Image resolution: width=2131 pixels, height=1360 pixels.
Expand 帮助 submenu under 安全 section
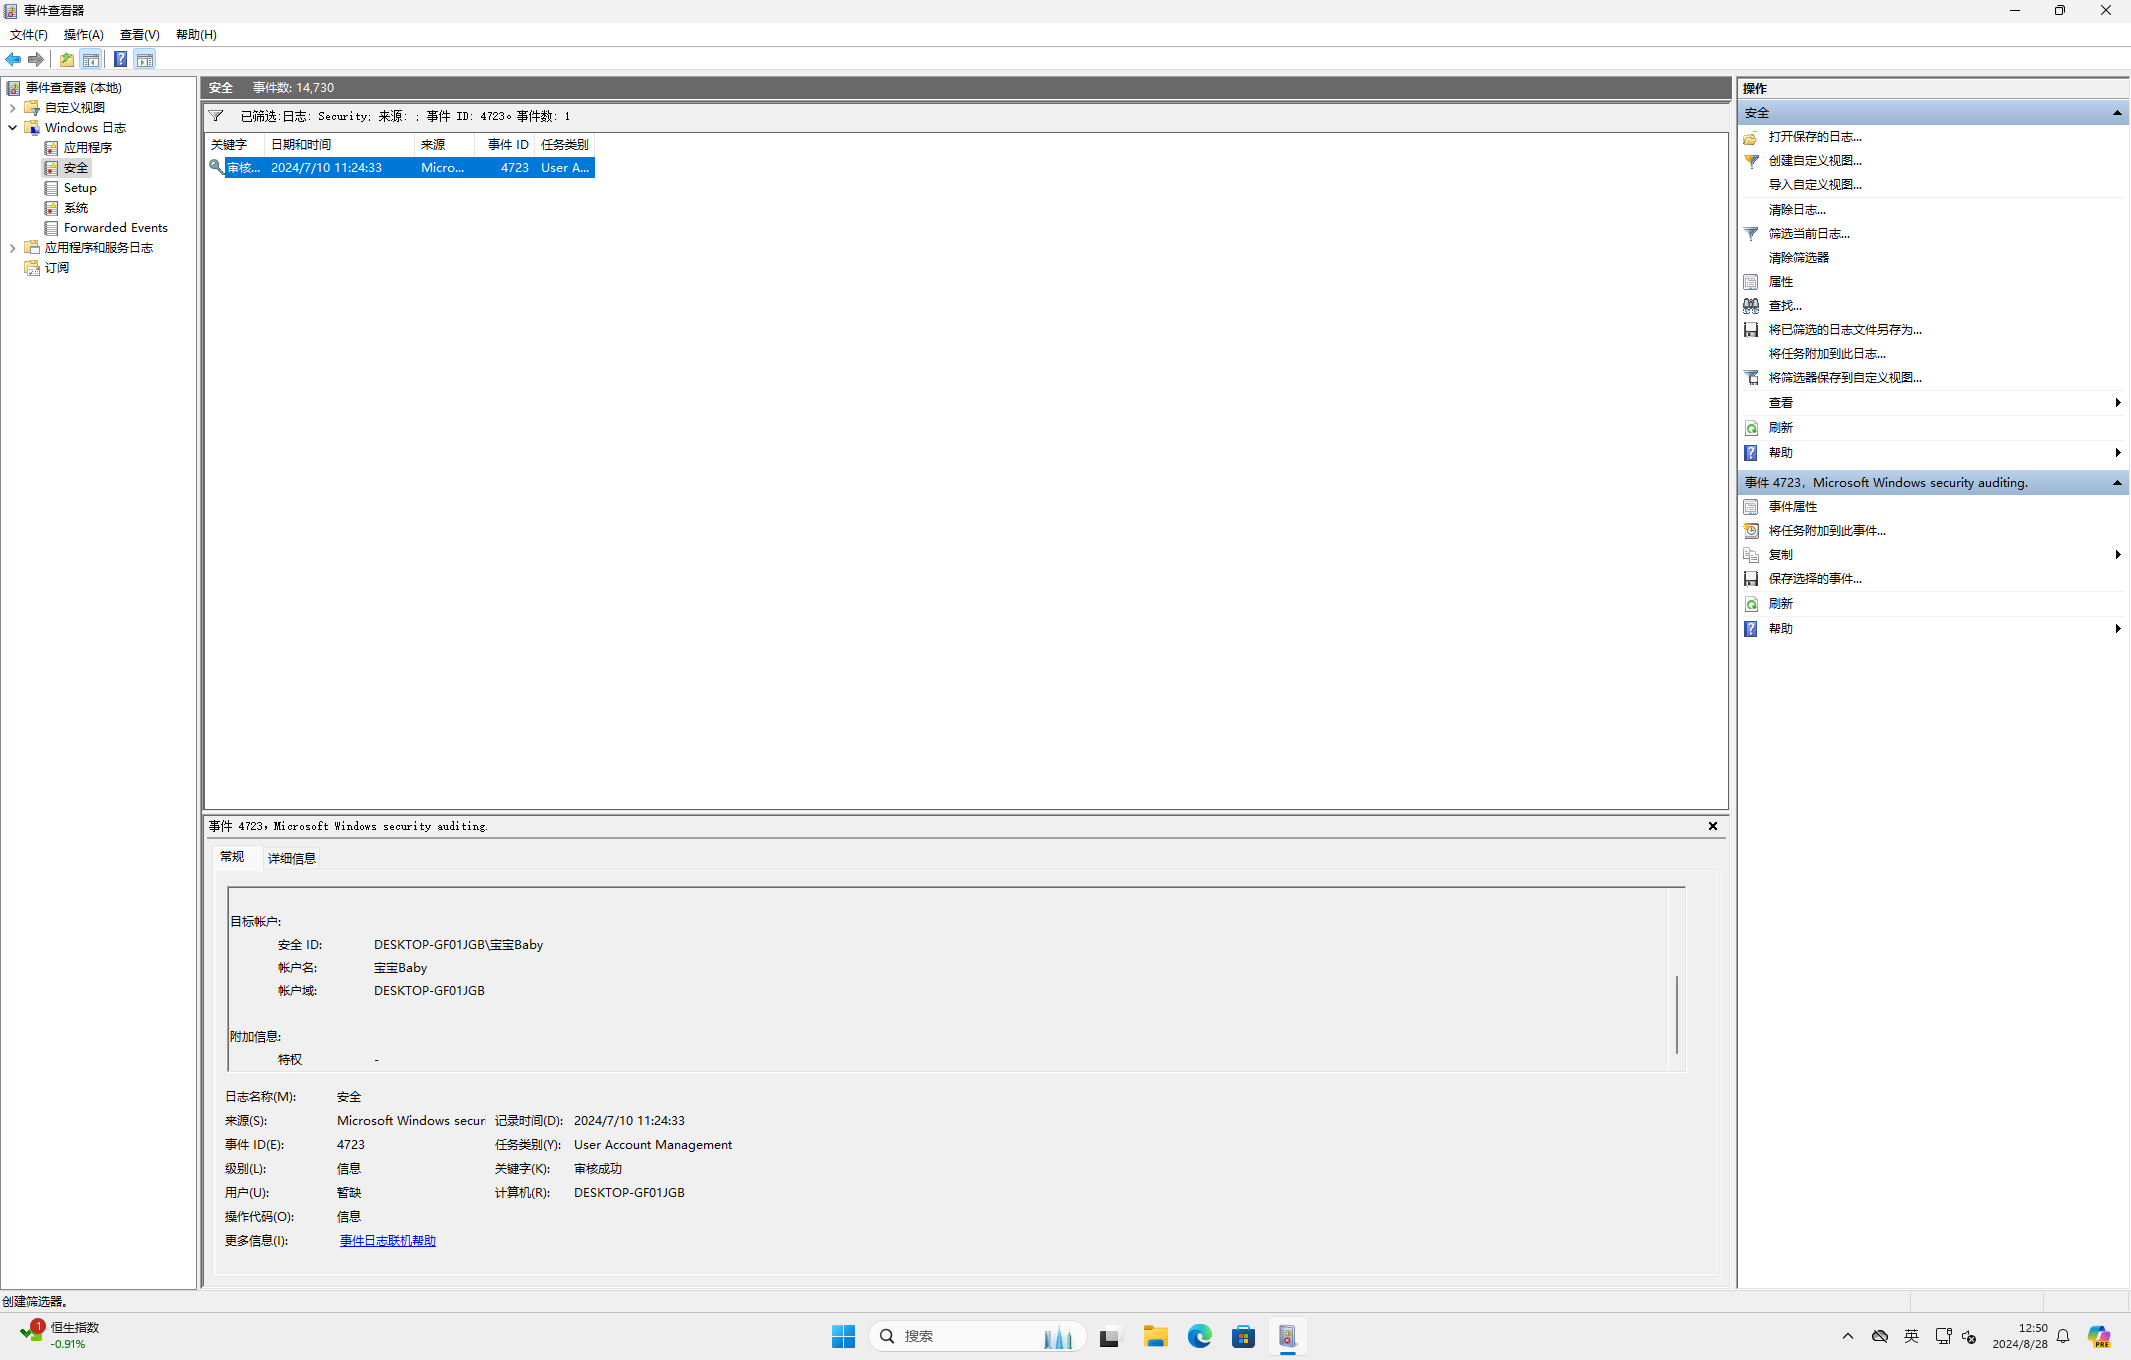pos(2117,453)
